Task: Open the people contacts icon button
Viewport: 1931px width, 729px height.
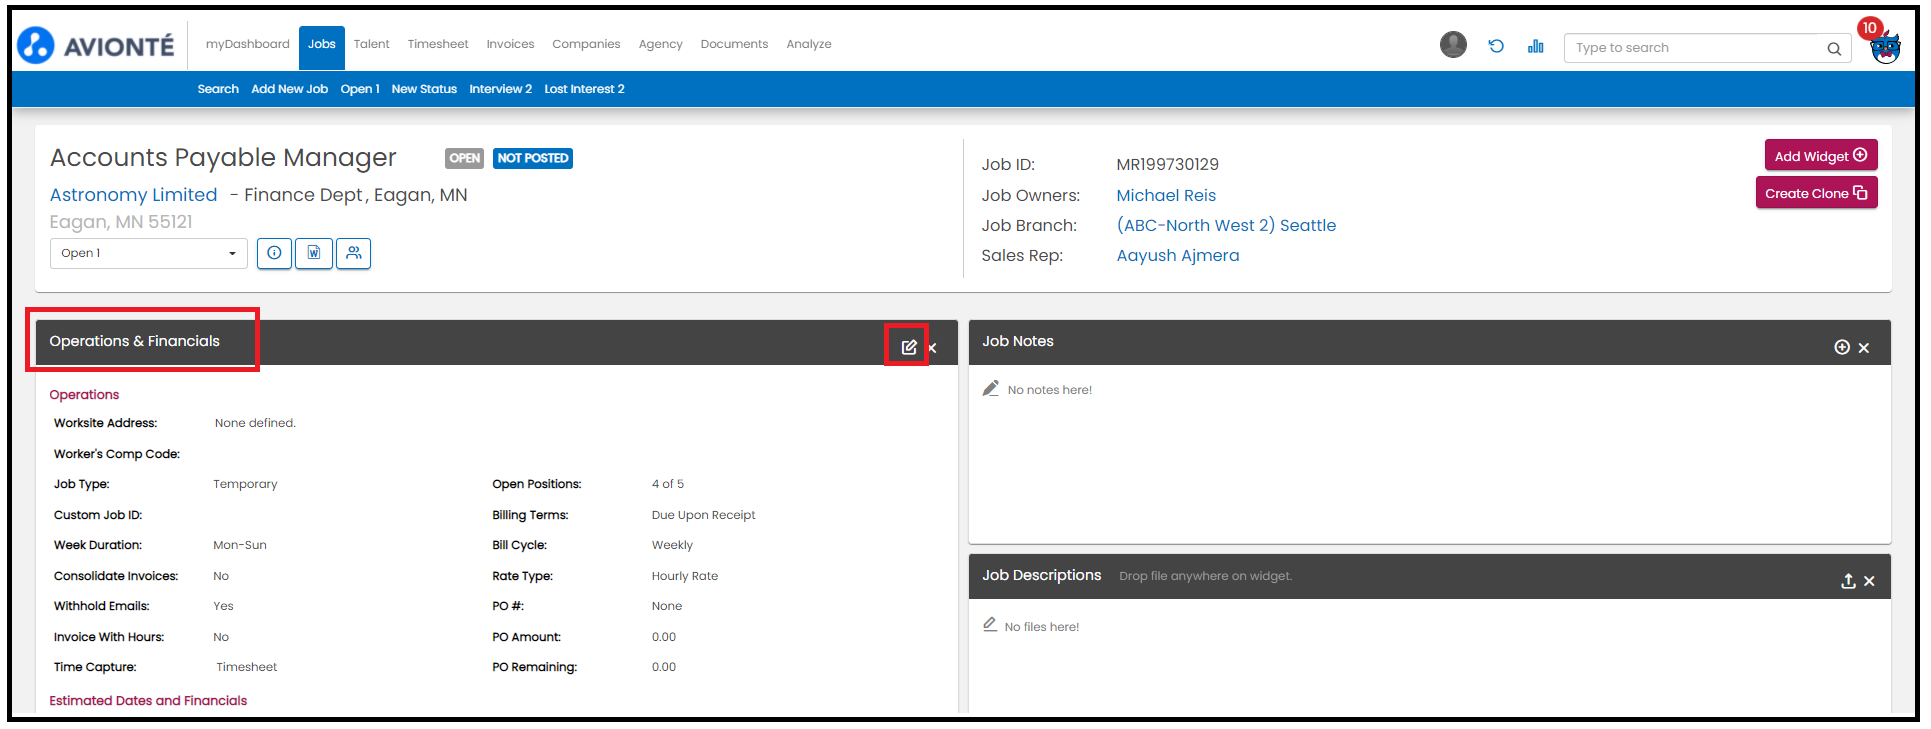Action: click(354, 253)
